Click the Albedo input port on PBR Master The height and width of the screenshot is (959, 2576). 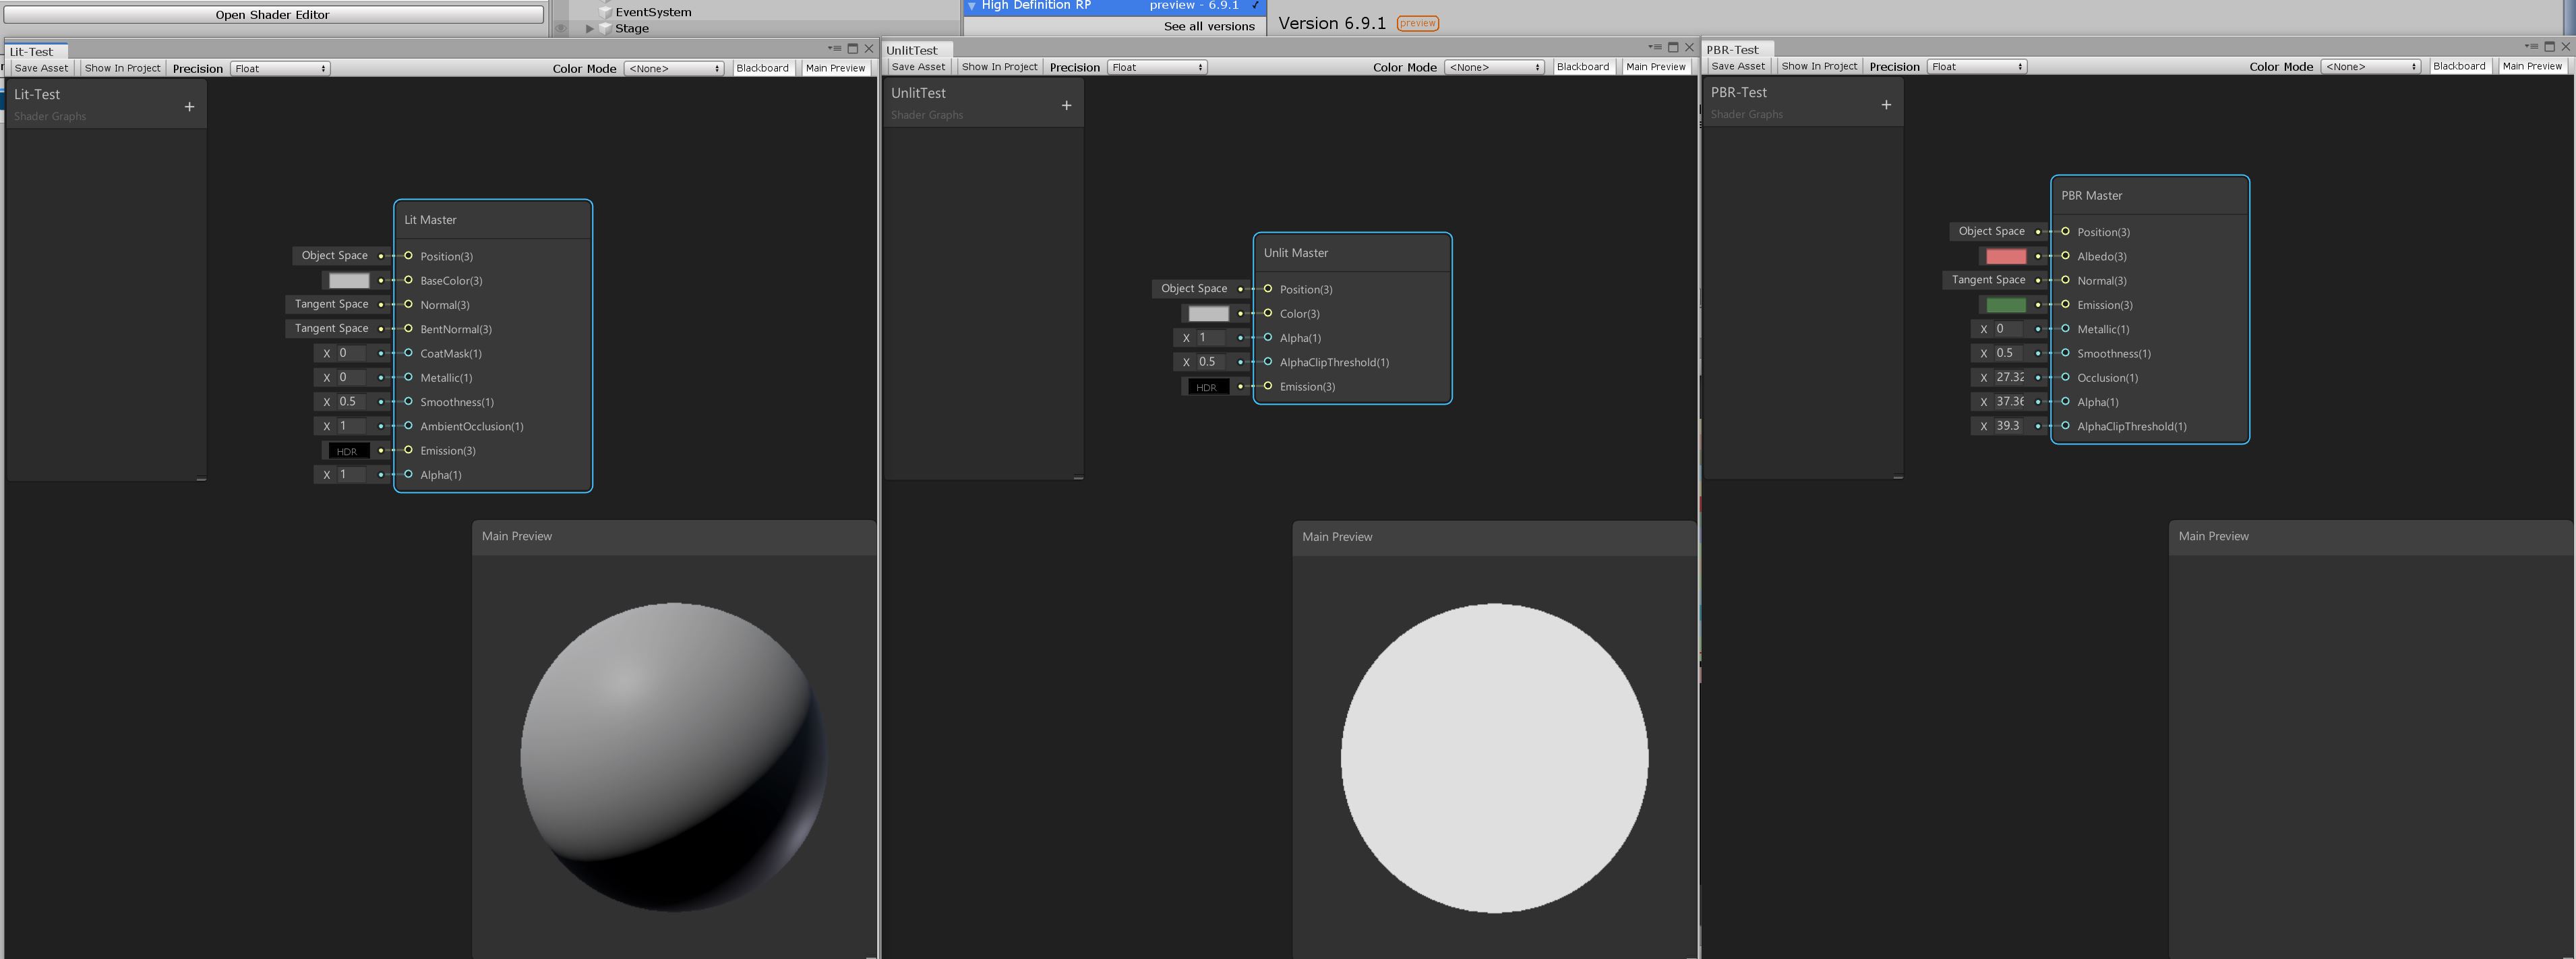2065,256
